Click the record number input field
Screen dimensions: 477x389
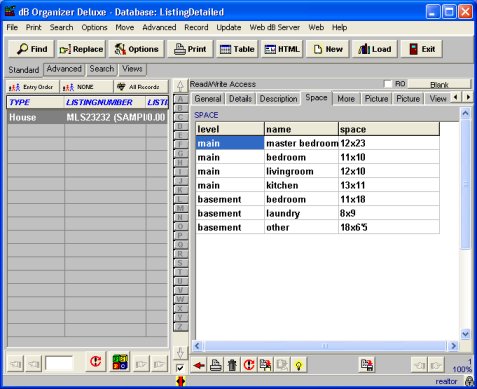(x=59, y=363)
